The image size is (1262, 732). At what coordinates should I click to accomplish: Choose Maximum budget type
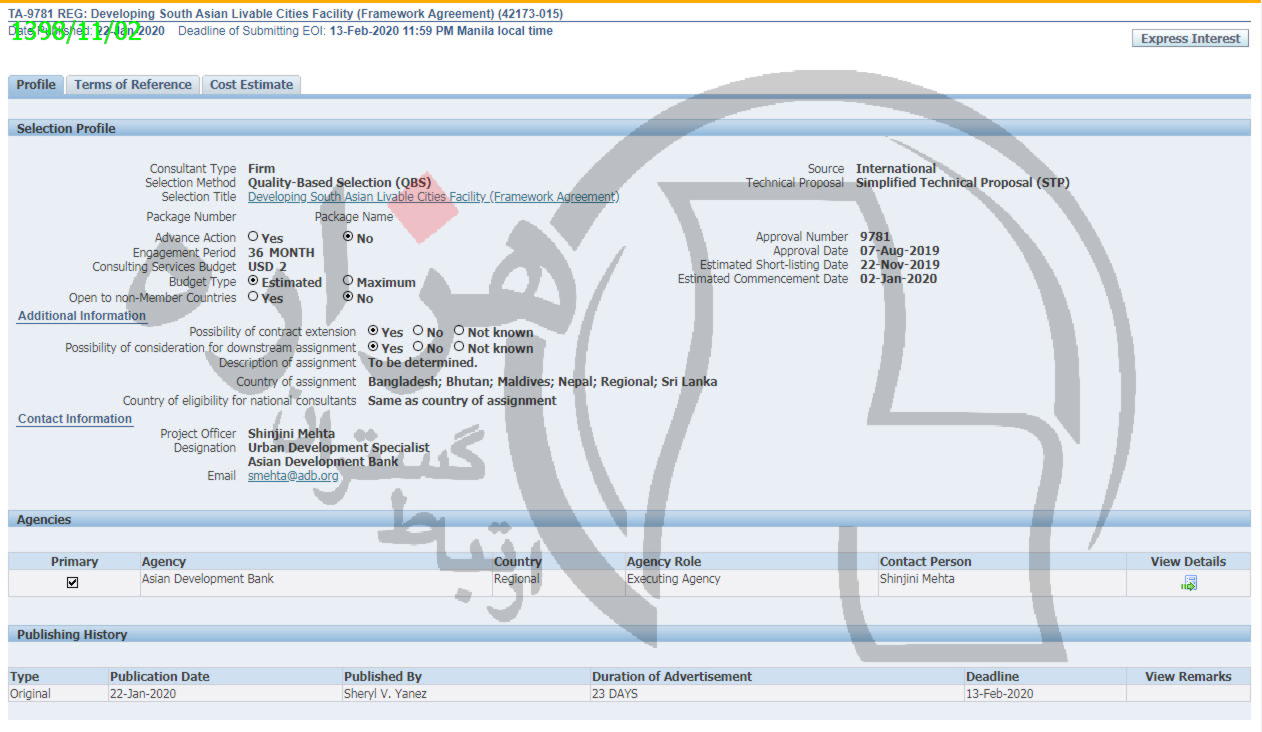point(348,281)
